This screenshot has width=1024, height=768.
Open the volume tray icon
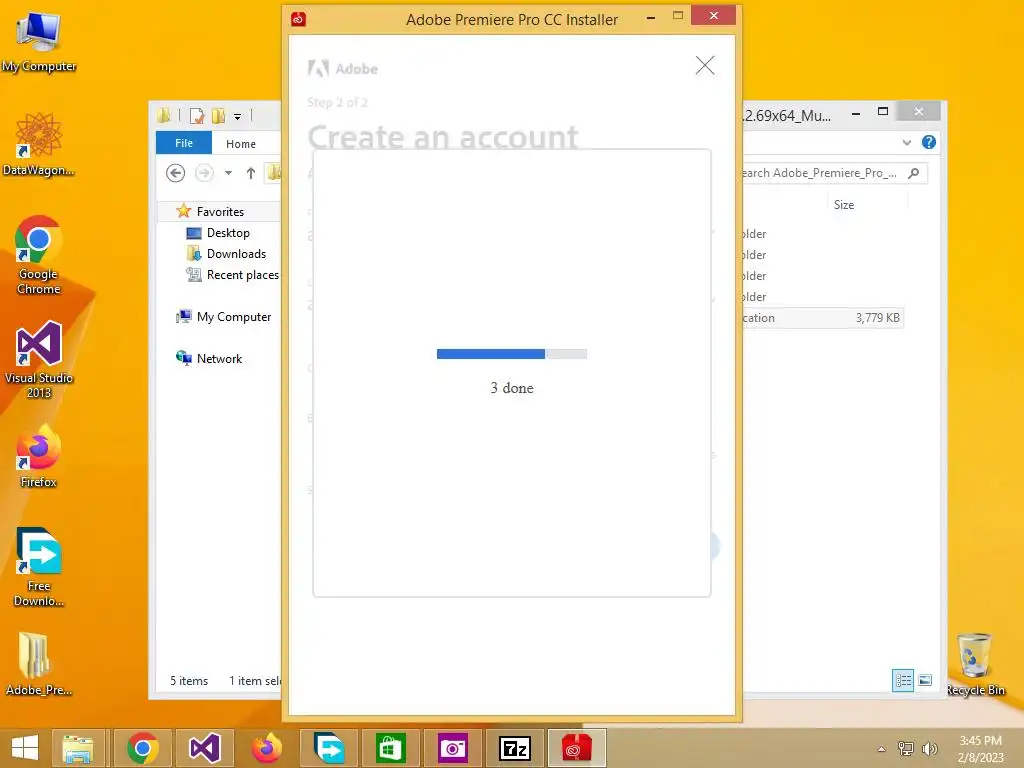click(x=929, y=749)
